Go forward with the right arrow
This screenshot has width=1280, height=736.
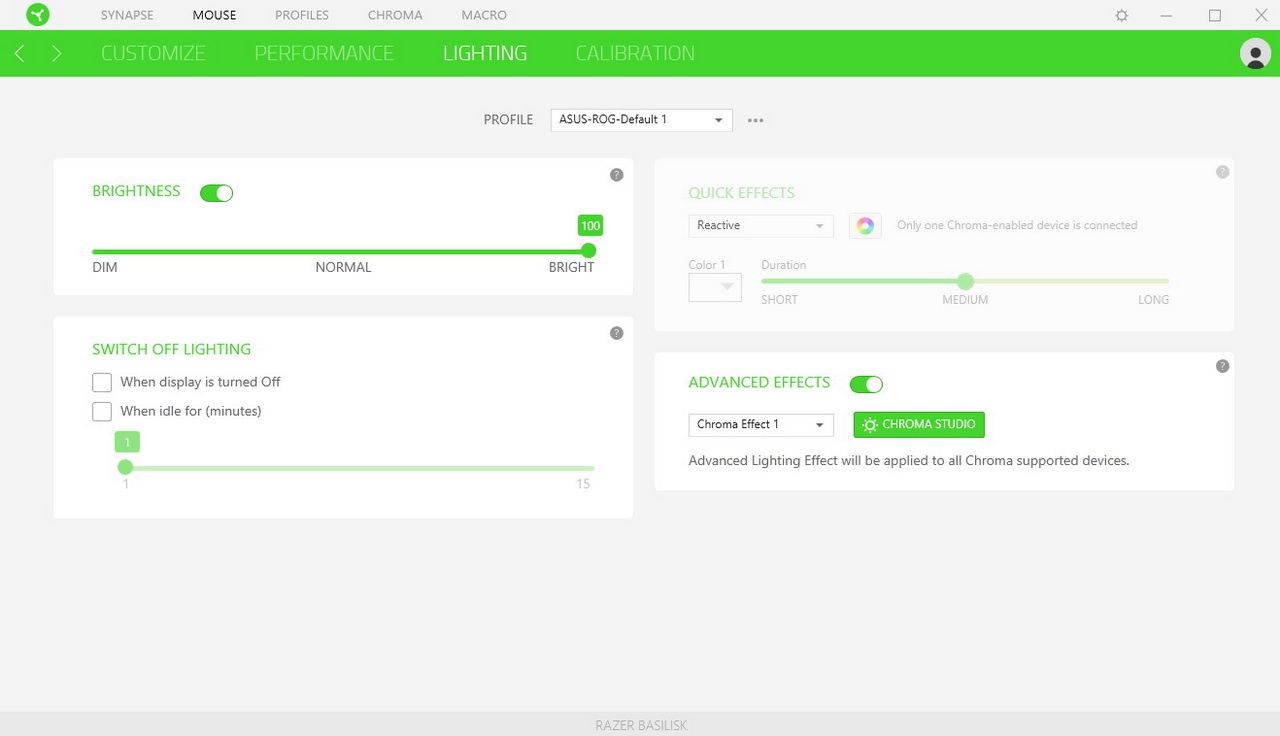pyautogui.click(x=56, y=53)
